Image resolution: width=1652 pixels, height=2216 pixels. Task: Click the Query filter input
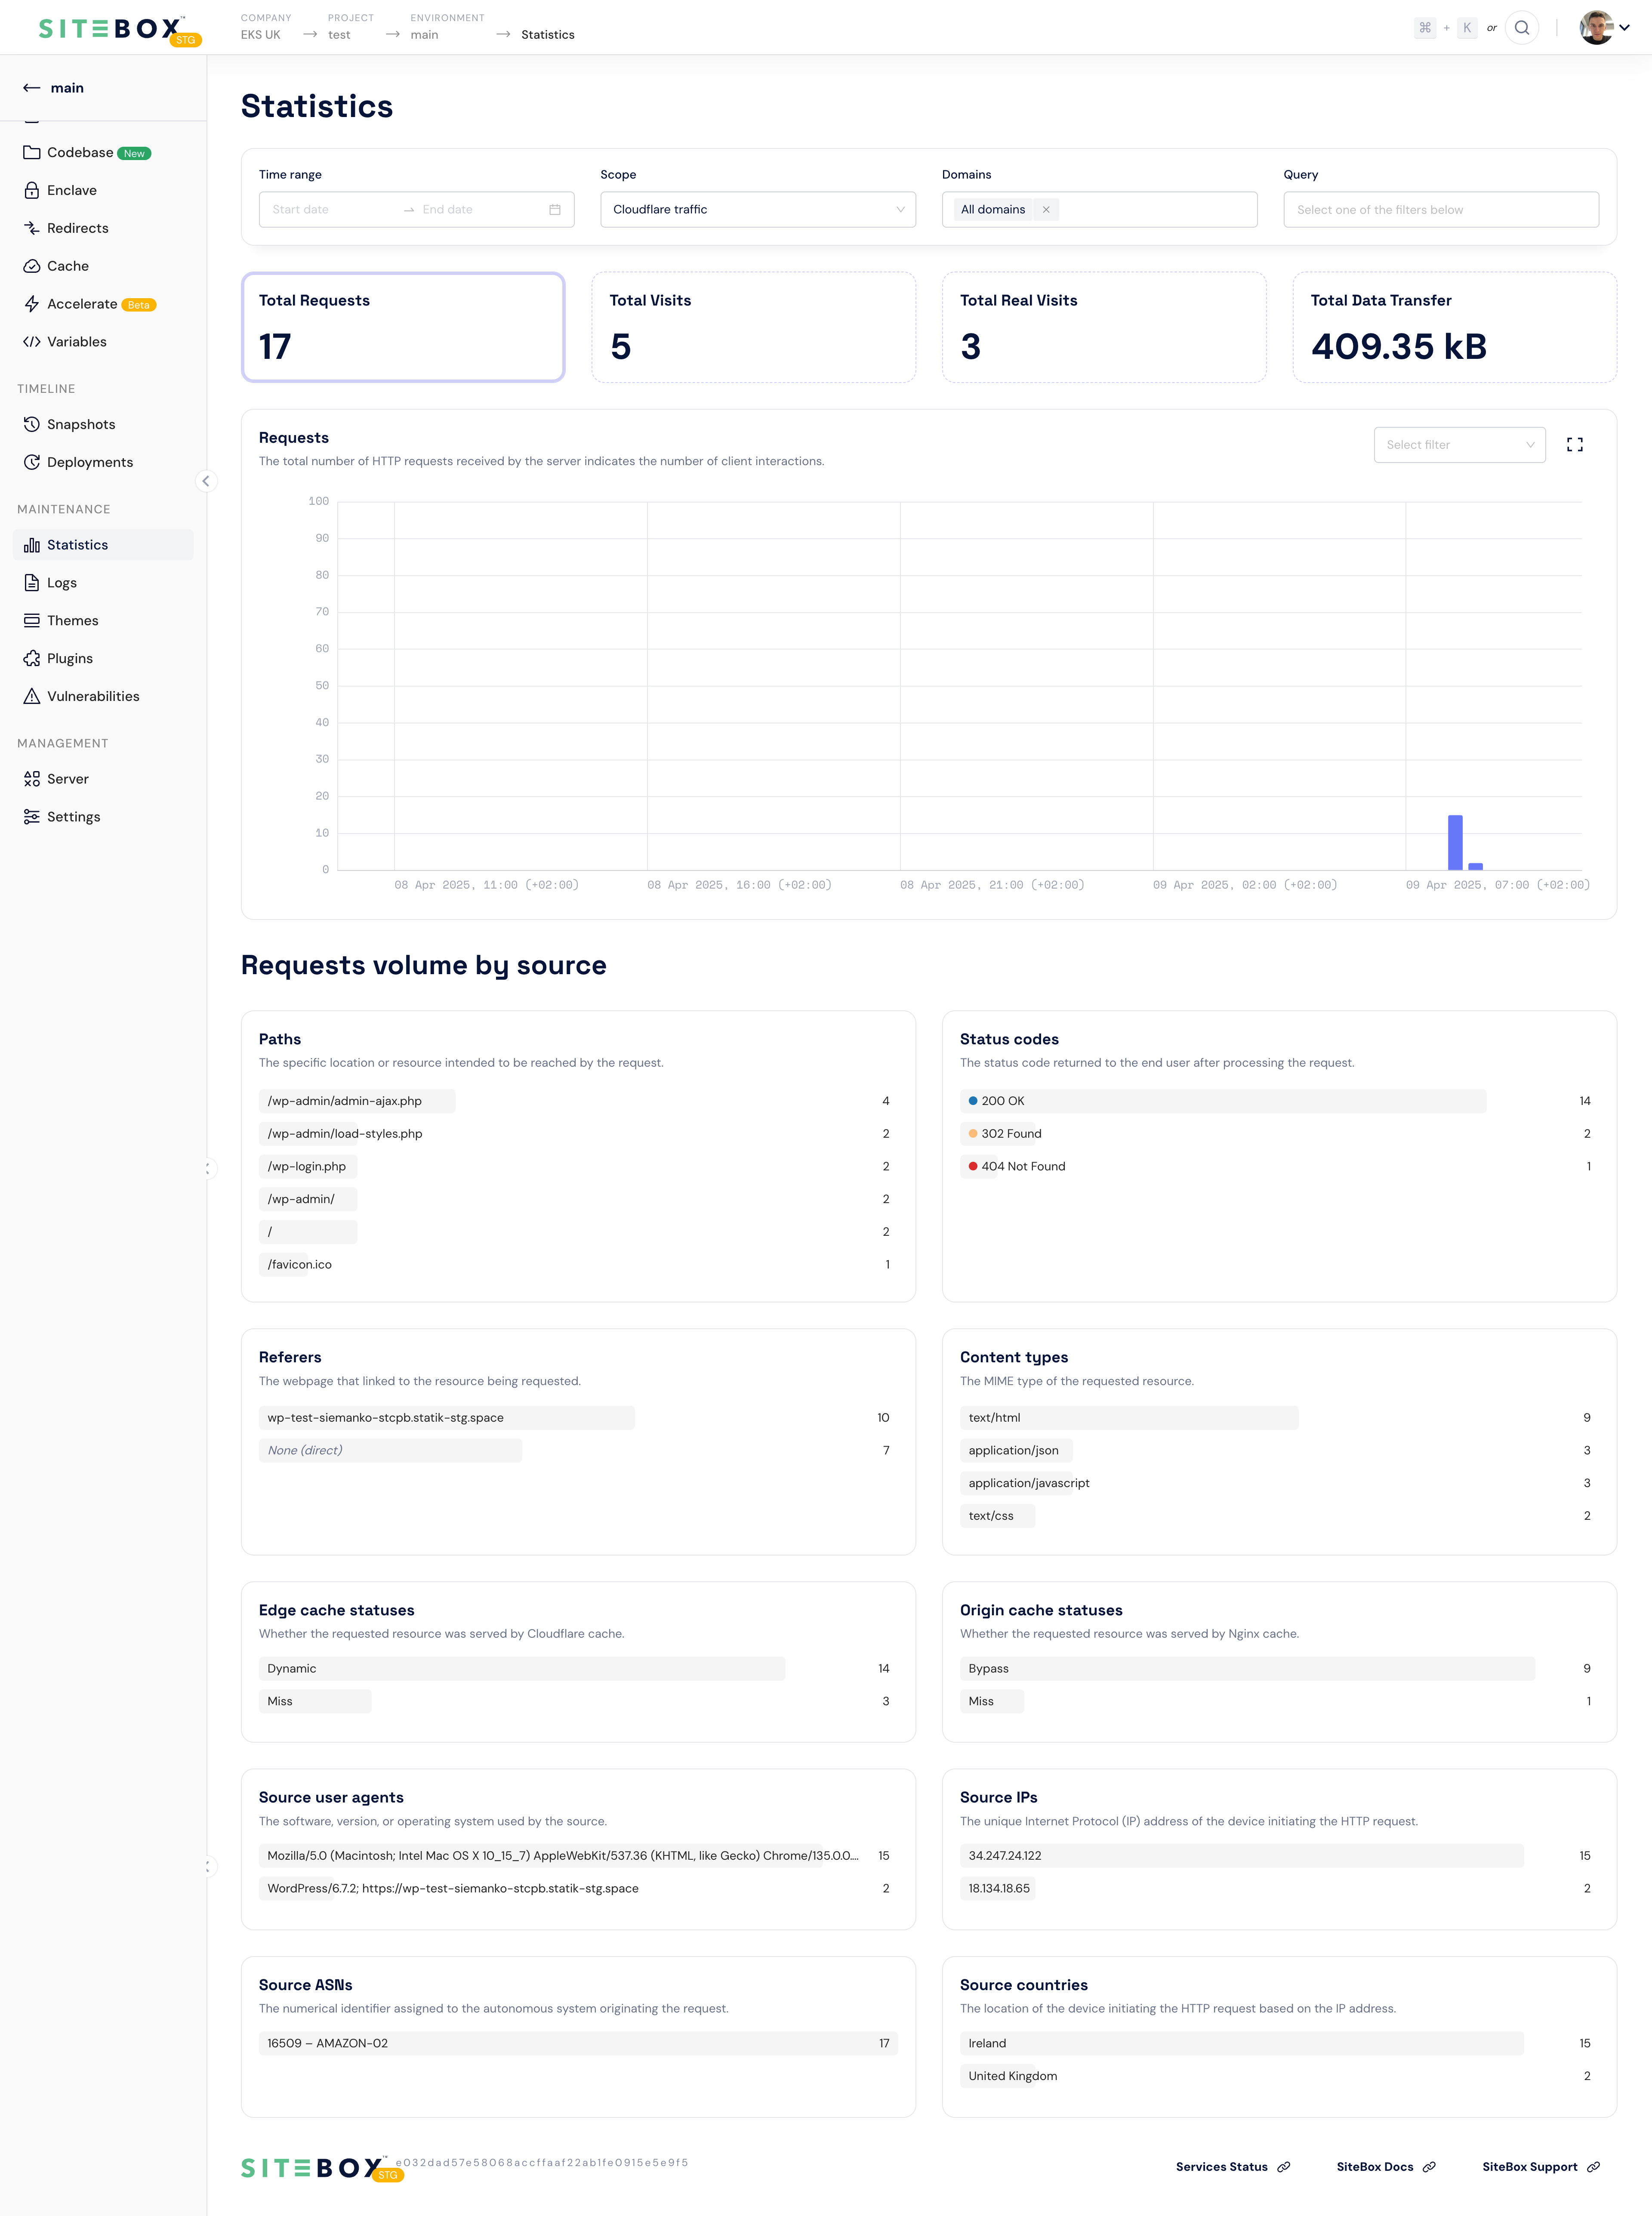click(x=1441, y=210)
